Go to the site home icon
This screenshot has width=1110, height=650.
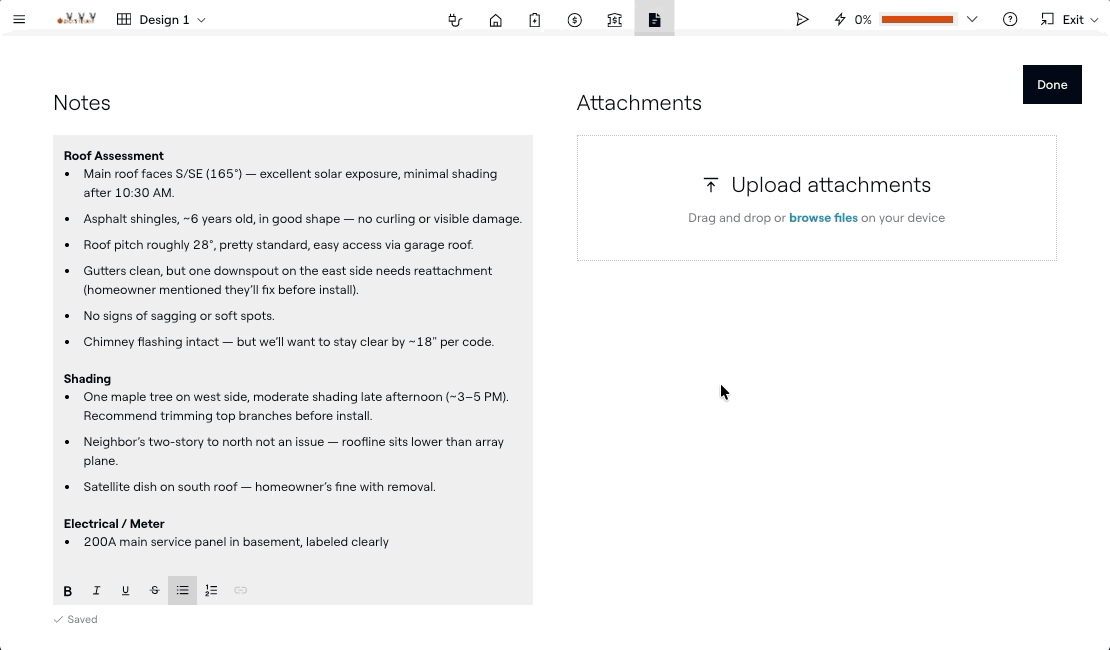pos(495,19)
